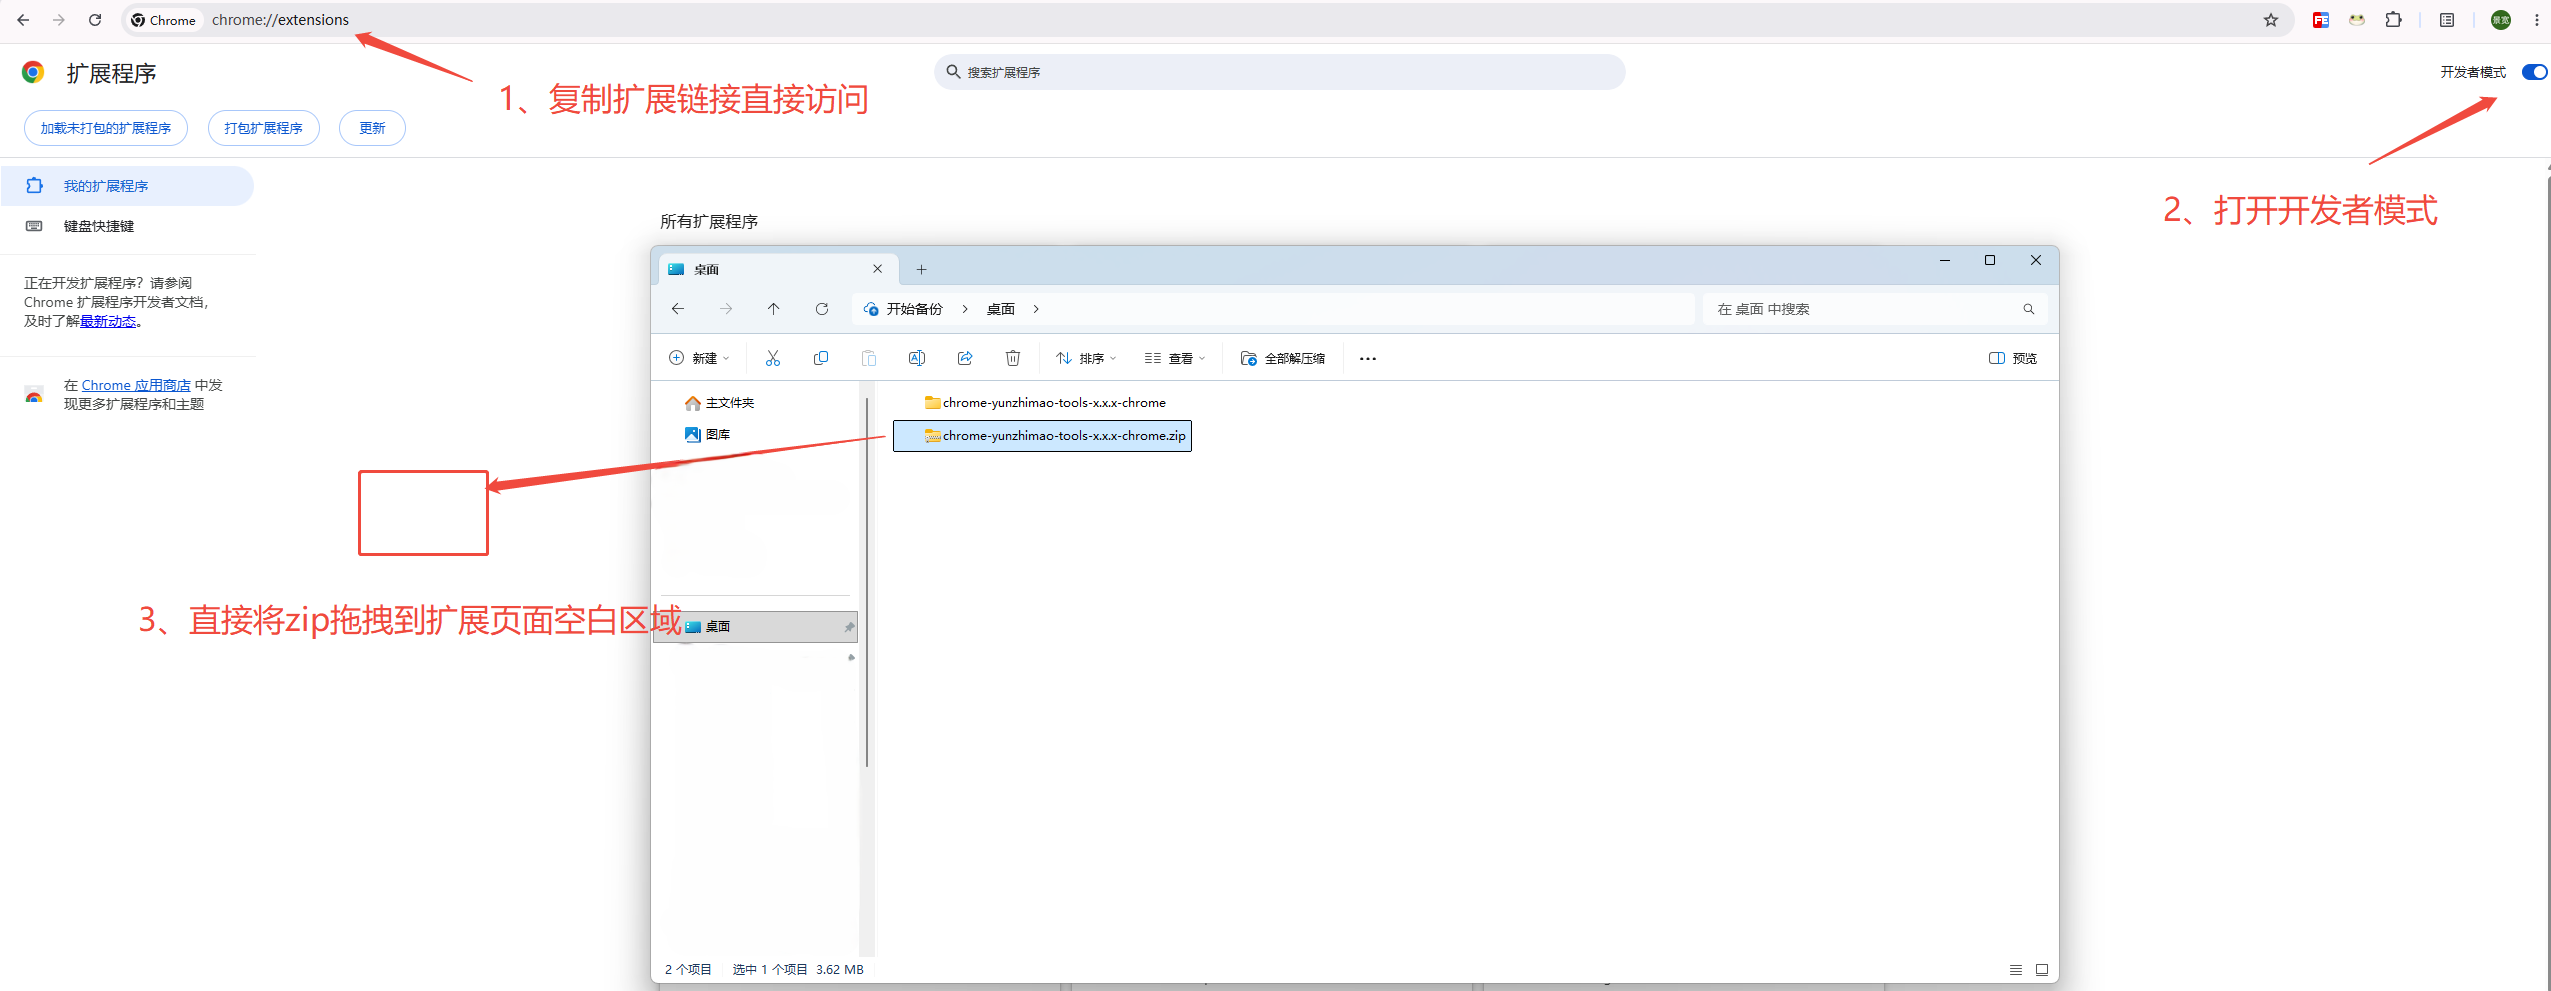Viewport: 2551px width, 991px height.
Task: Expand chevron after 桌面 in address bar
Action: (x=1036, y=309)
